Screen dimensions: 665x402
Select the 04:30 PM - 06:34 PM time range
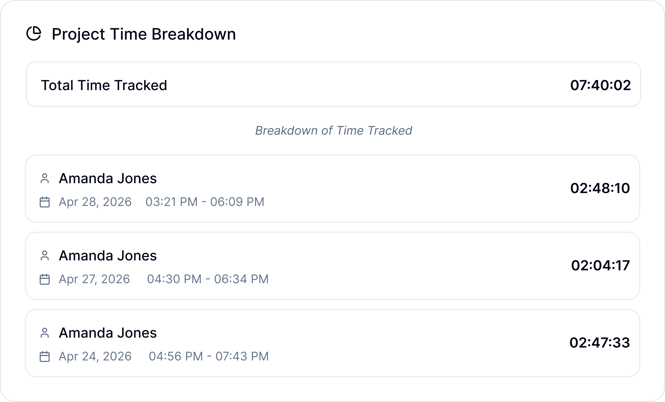(x=208, y=279)
